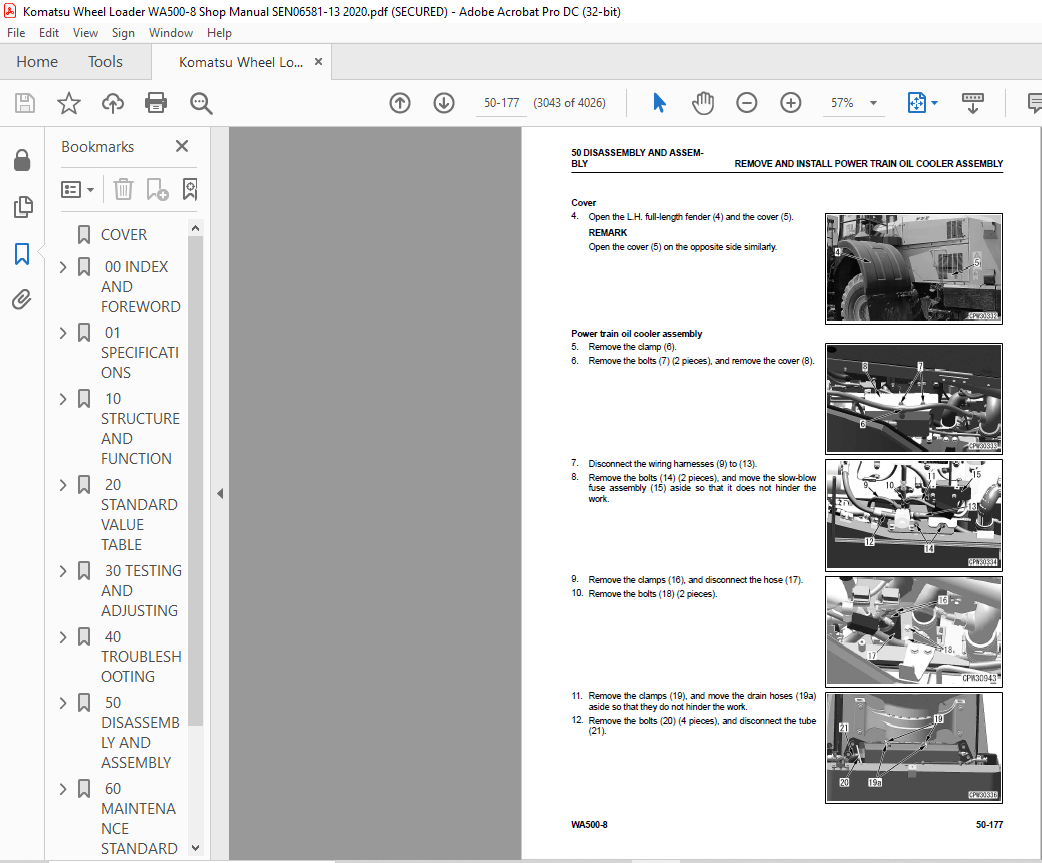The image size is (1042, 863).
Task: Go to previous page arrow
Action: 399,103
